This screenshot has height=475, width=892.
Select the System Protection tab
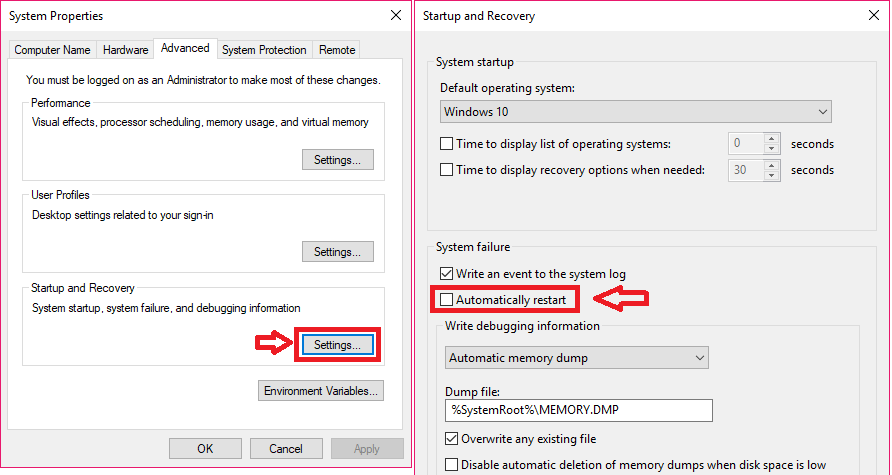point(264,50)
